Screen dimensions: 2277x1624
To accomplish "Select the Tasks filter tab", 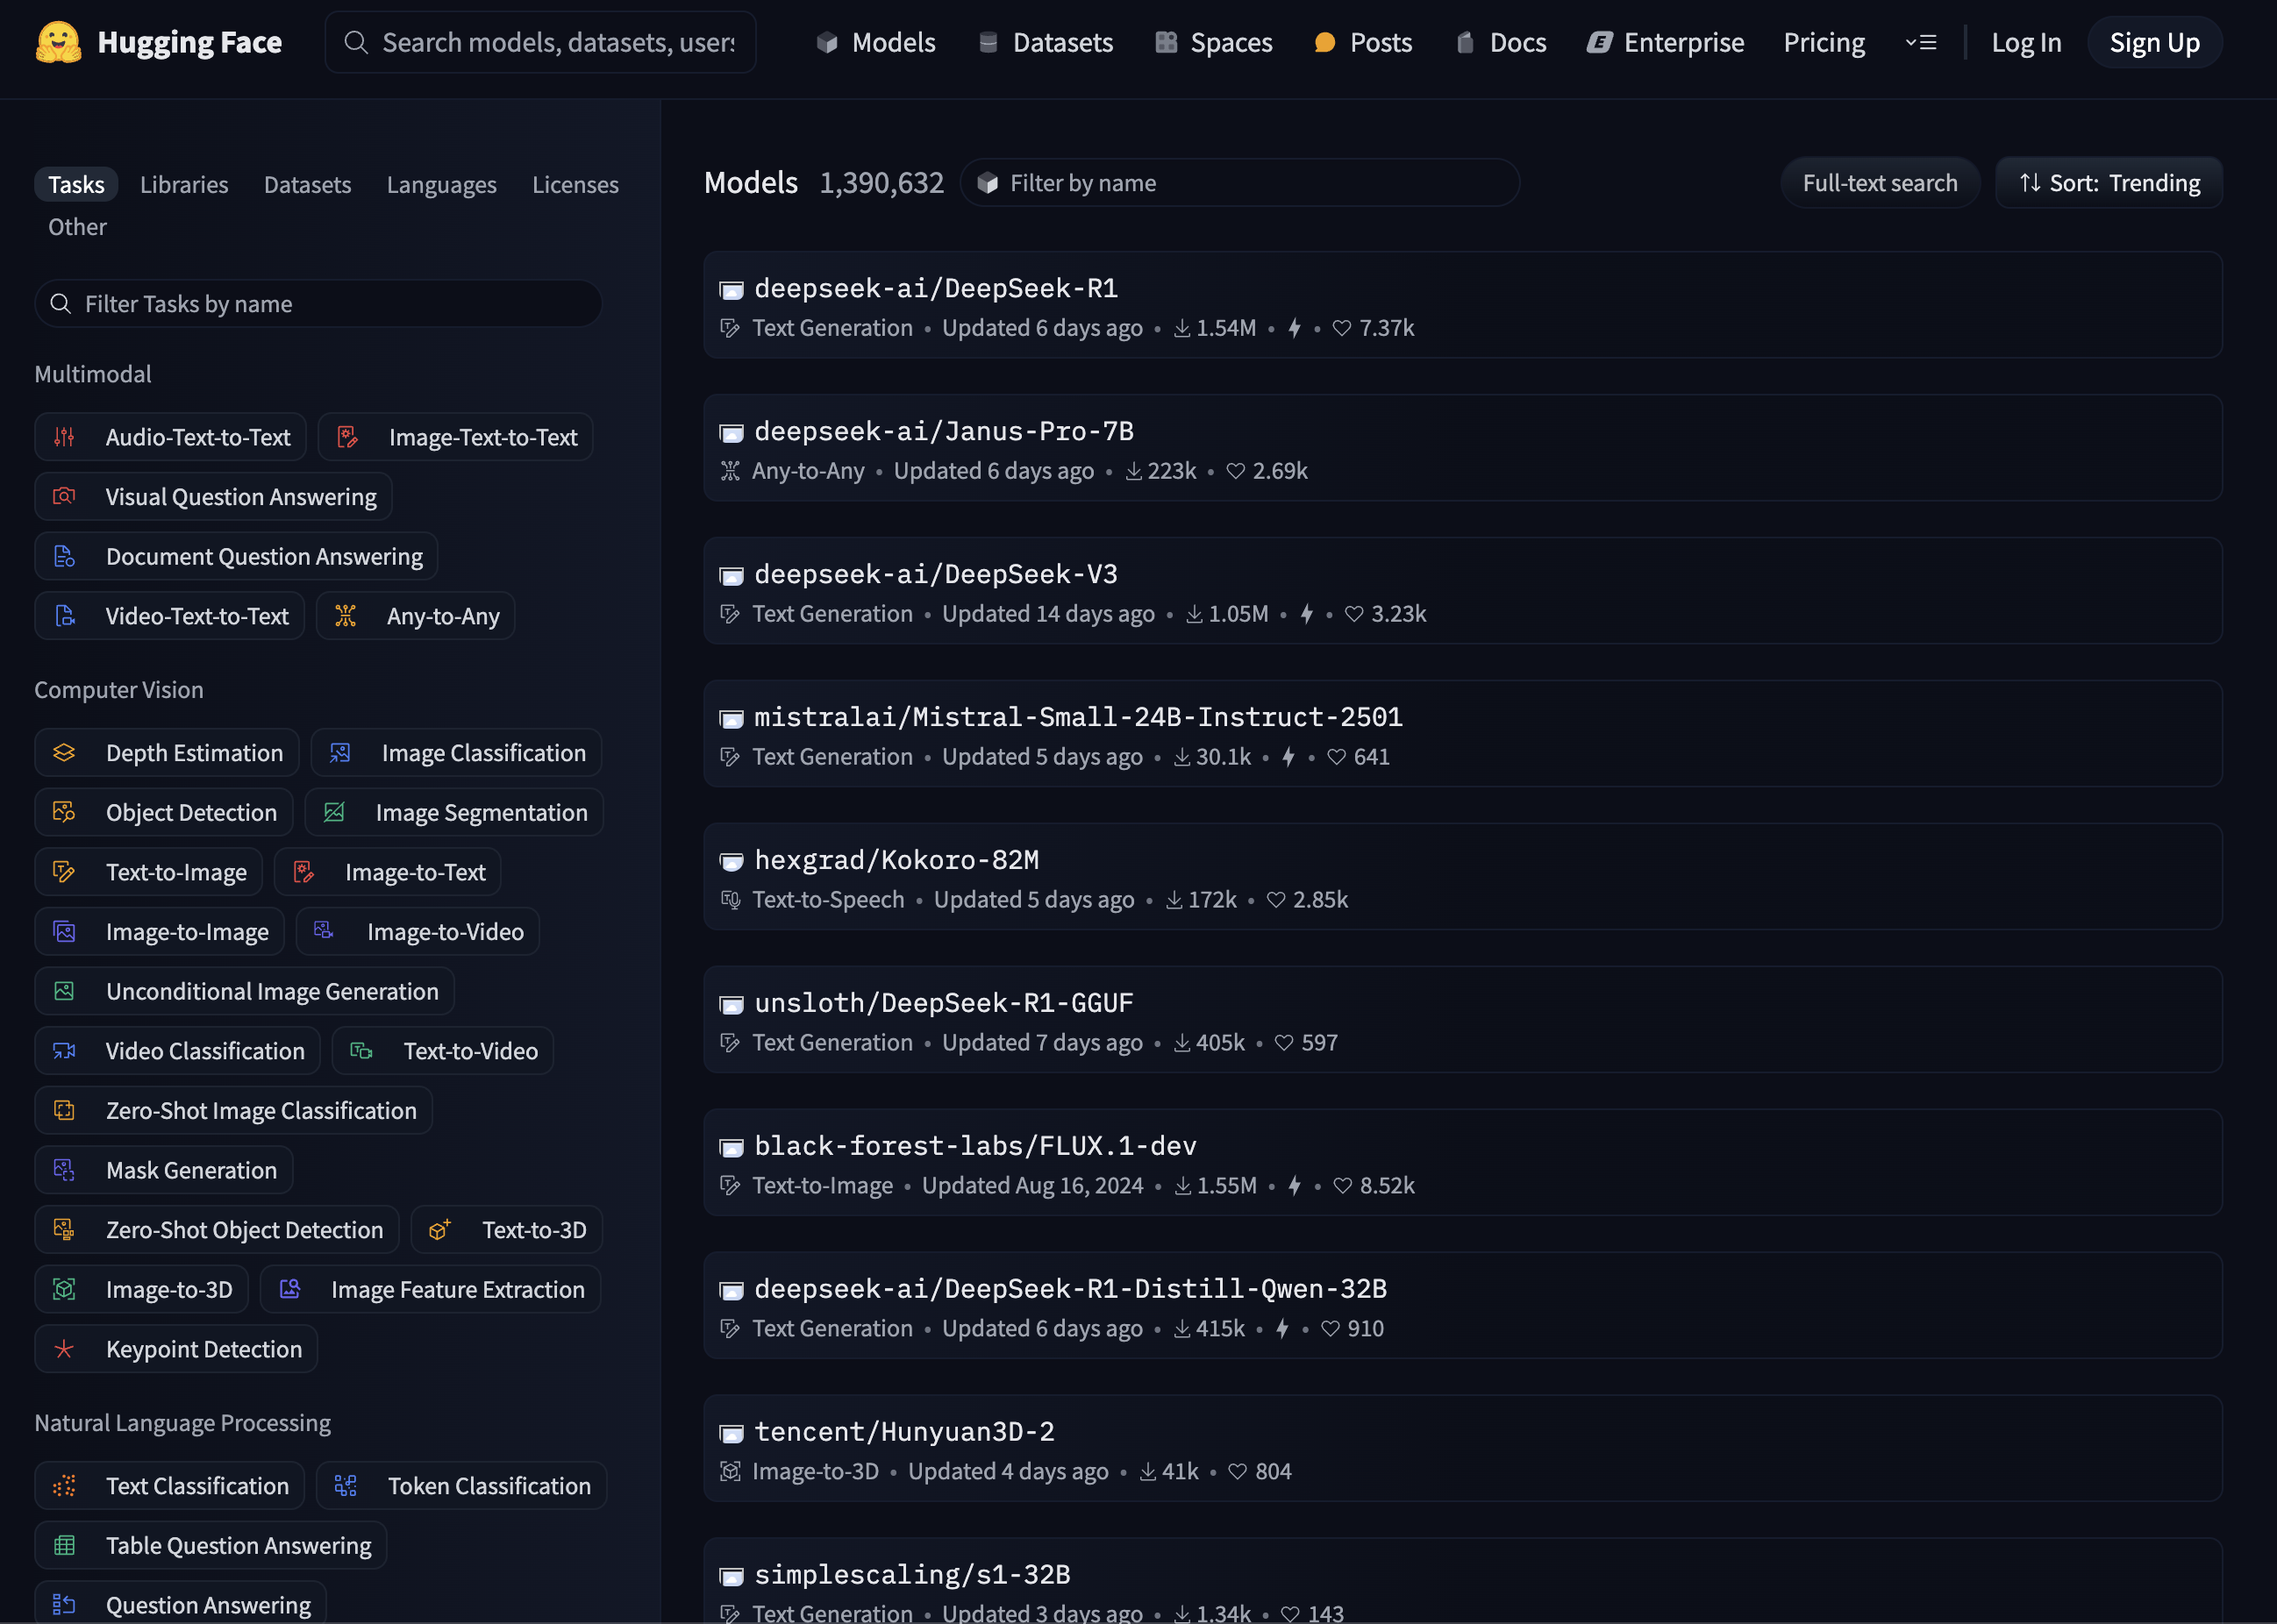I will coord(77,184).
